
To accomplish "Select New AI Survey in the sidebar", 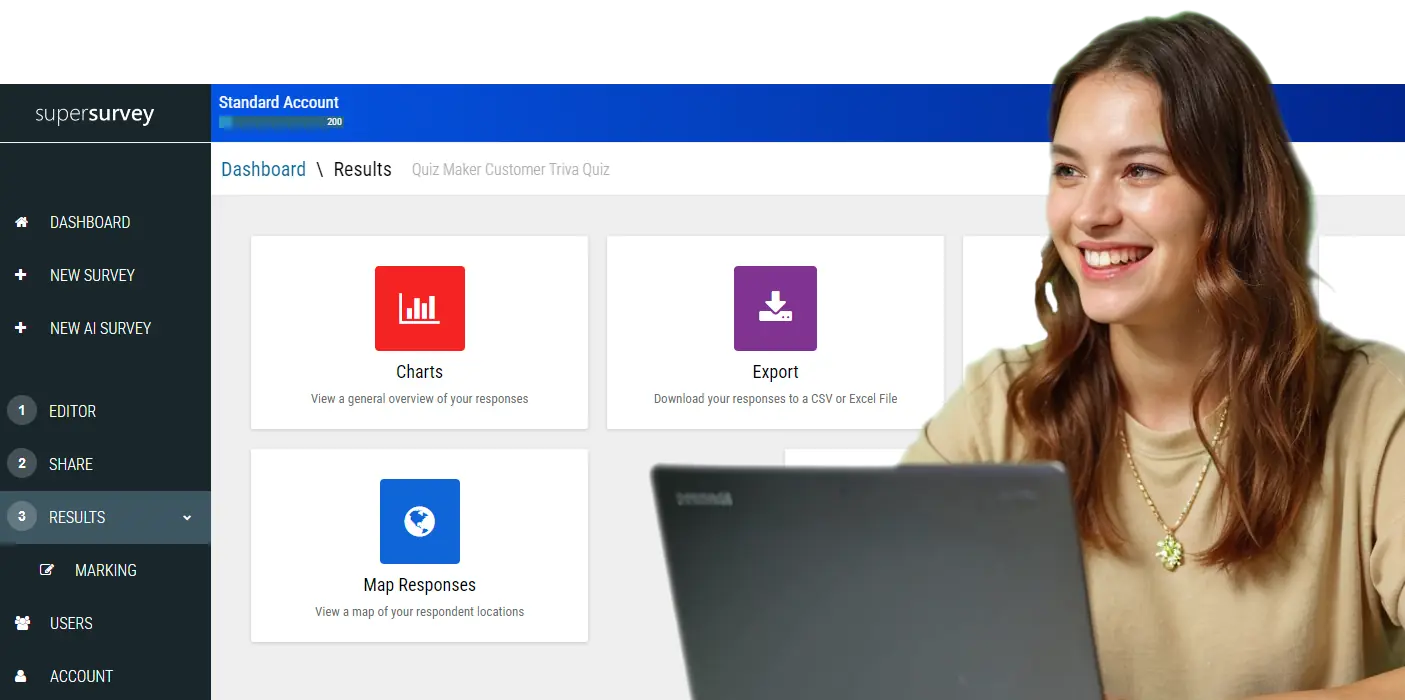I will point(100,328).
